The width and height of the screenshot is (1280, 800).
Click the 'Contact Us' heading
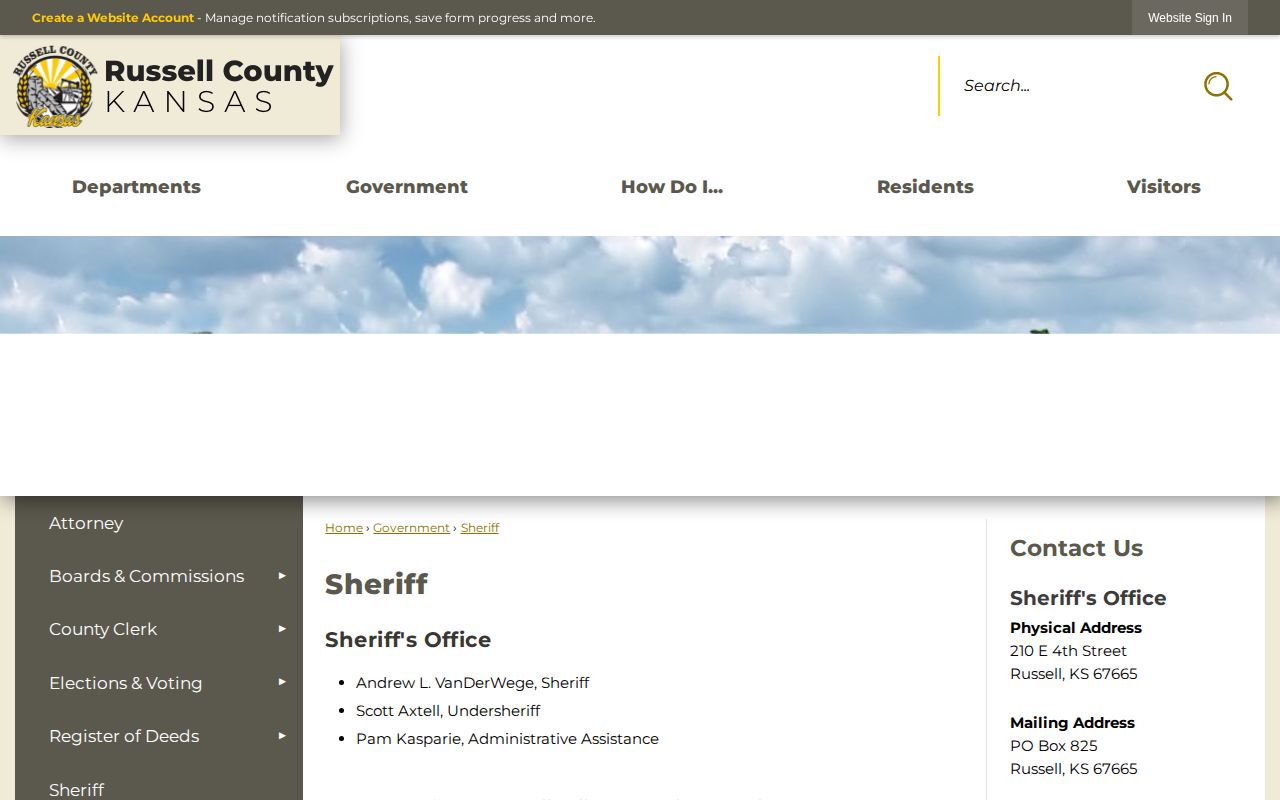1076,548
